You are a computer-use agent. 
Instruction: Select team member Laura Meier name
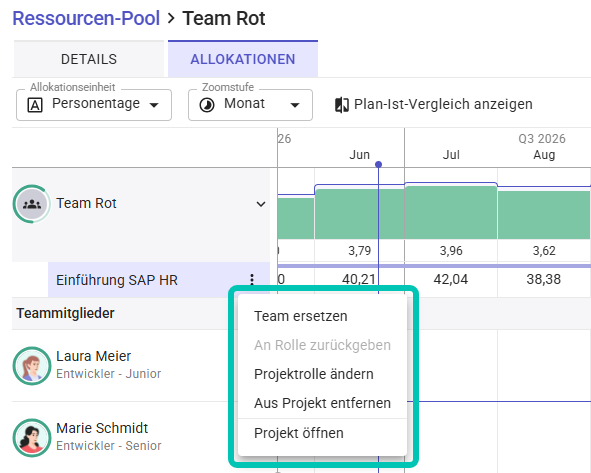(93, 356)
